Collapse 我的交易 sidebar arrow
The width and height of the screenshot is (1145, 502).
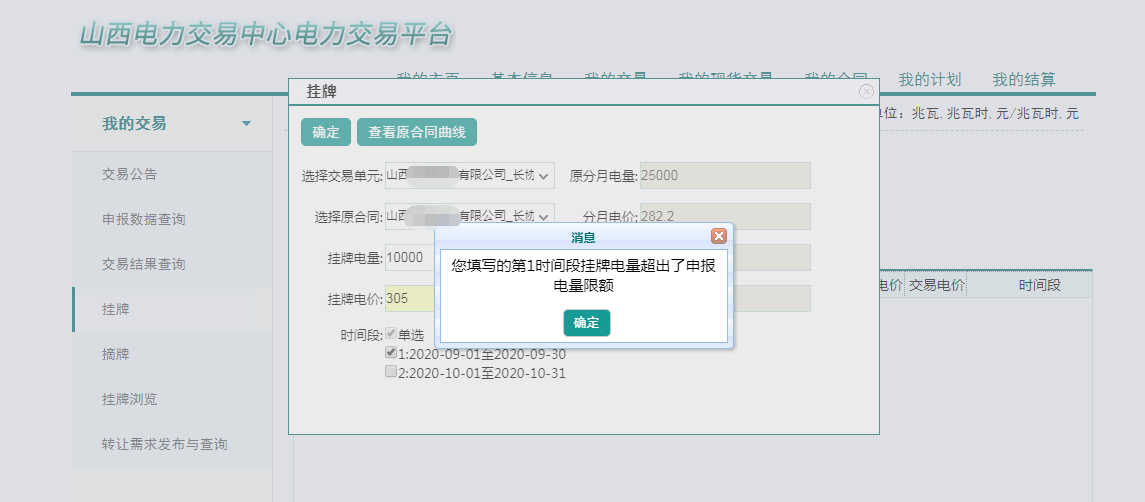pos(247,124)
